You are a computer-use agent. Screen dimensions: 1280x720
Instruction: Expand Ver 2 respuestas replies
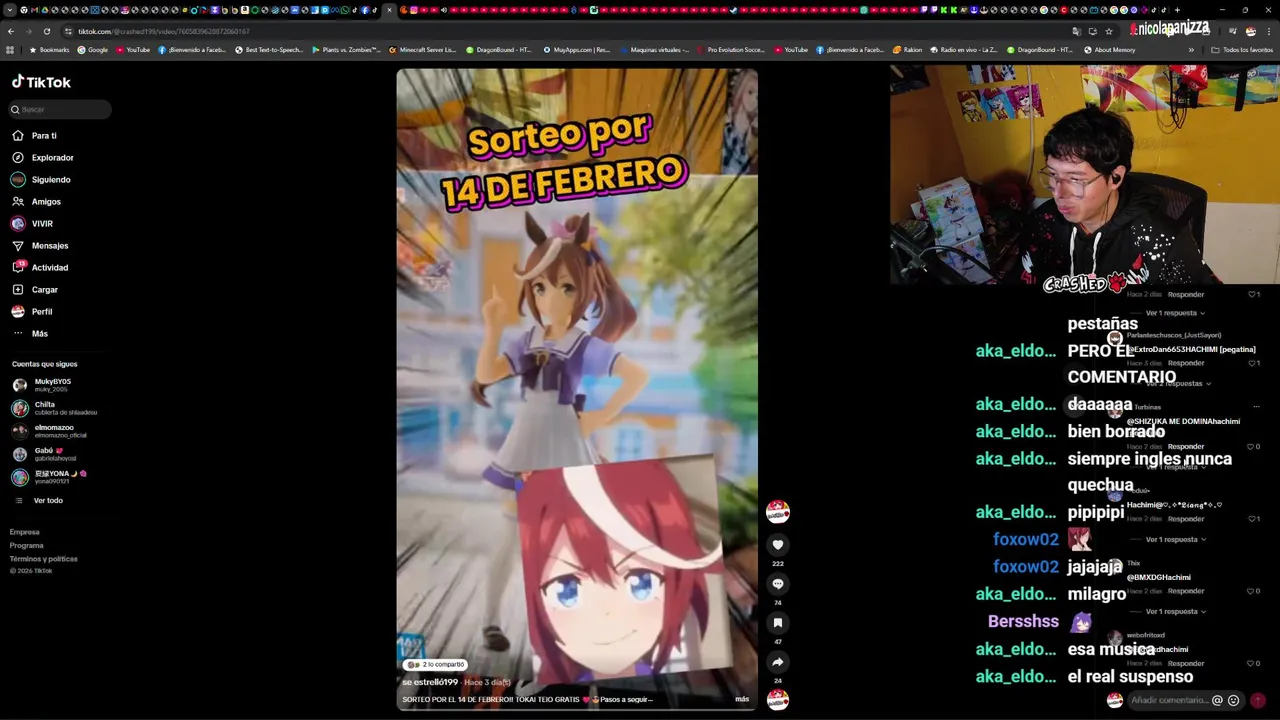click(1178, 384)
